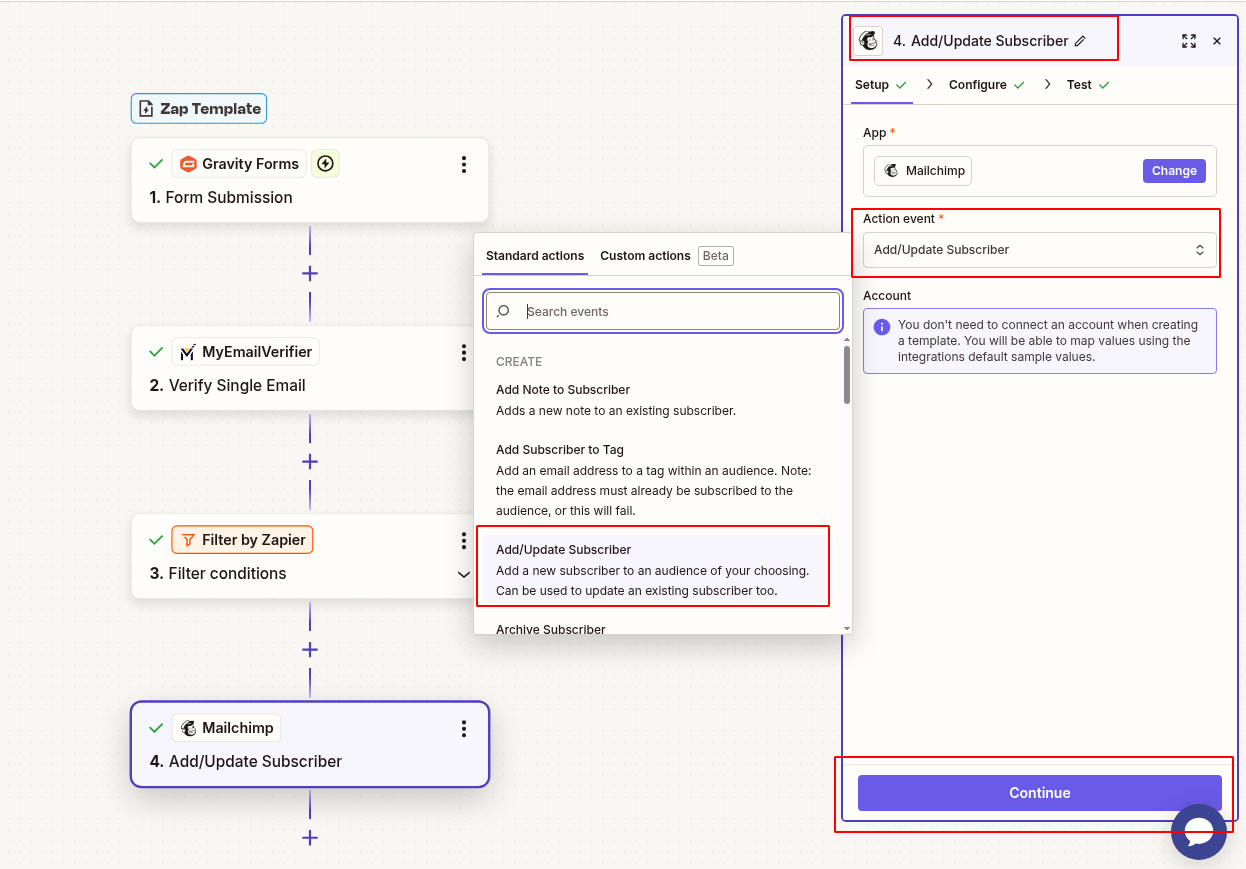1246x869 pixels.
Task: Expand the panel to fullscreen view
Action: click(1188, 41)
